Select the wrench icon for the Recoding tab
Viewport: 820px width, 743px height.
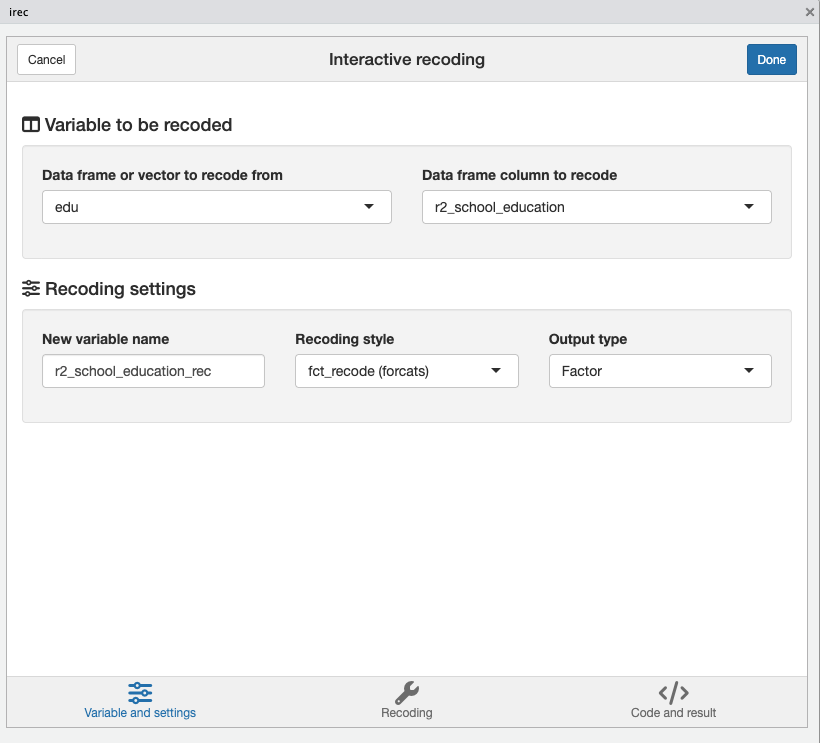pyautogui.click(x=406, y=692)
